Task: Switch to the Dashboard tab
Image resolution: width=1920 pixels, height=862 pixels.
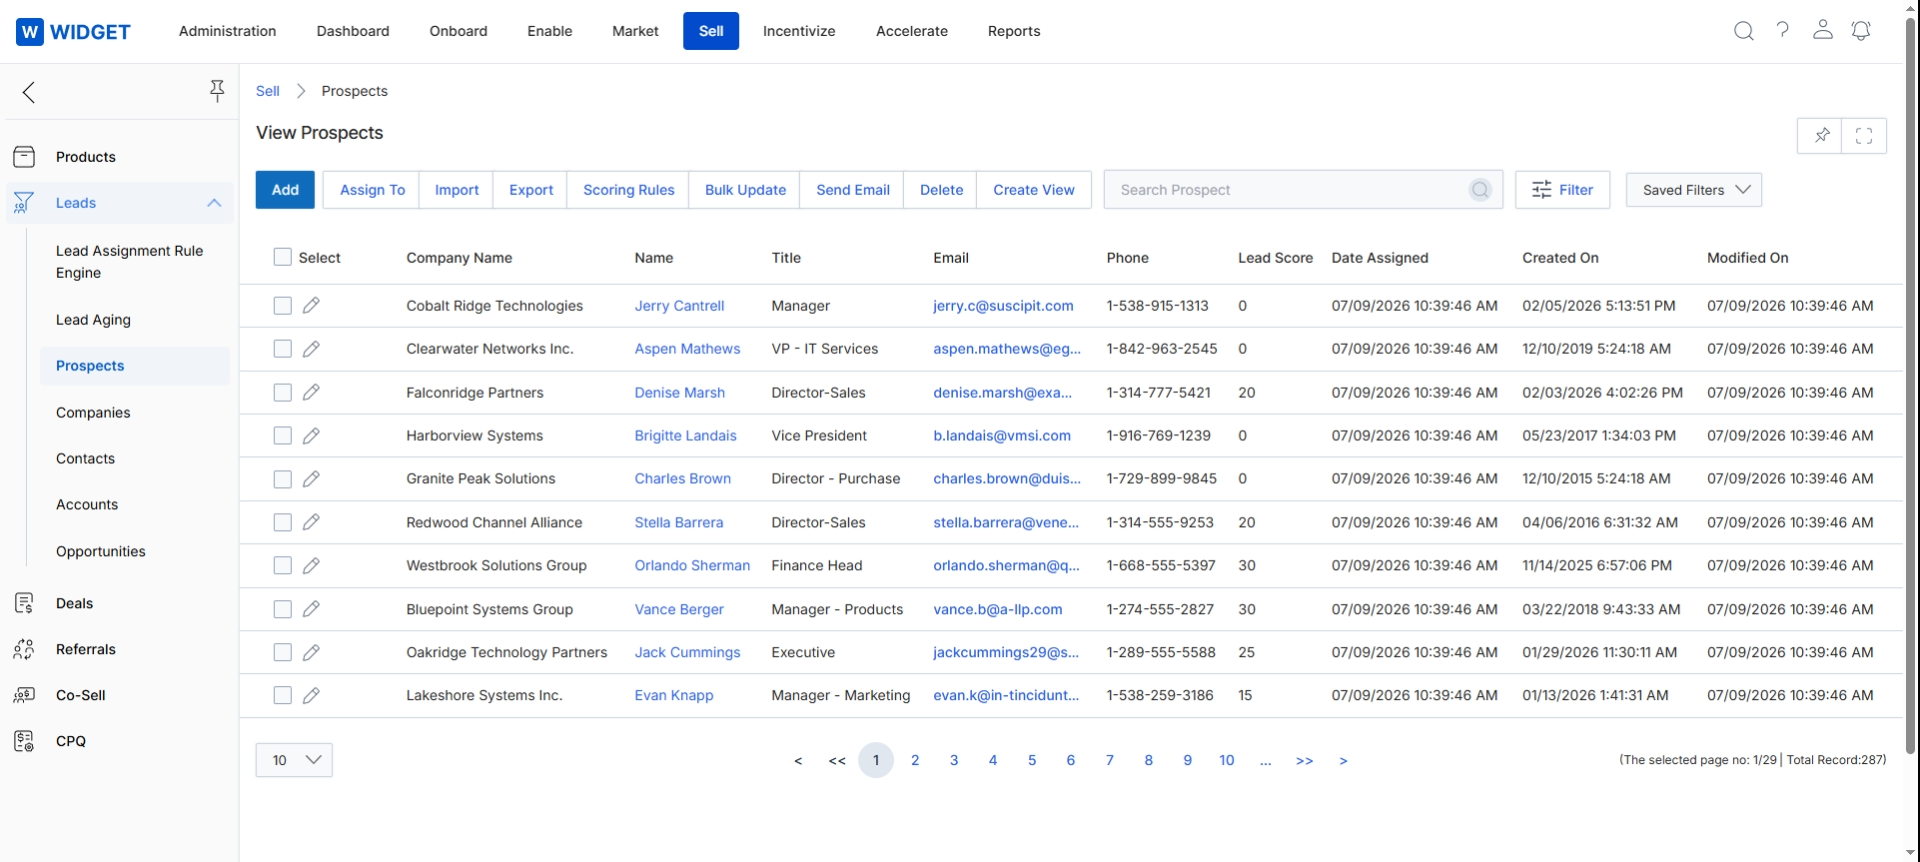Action: click(353, 31)
